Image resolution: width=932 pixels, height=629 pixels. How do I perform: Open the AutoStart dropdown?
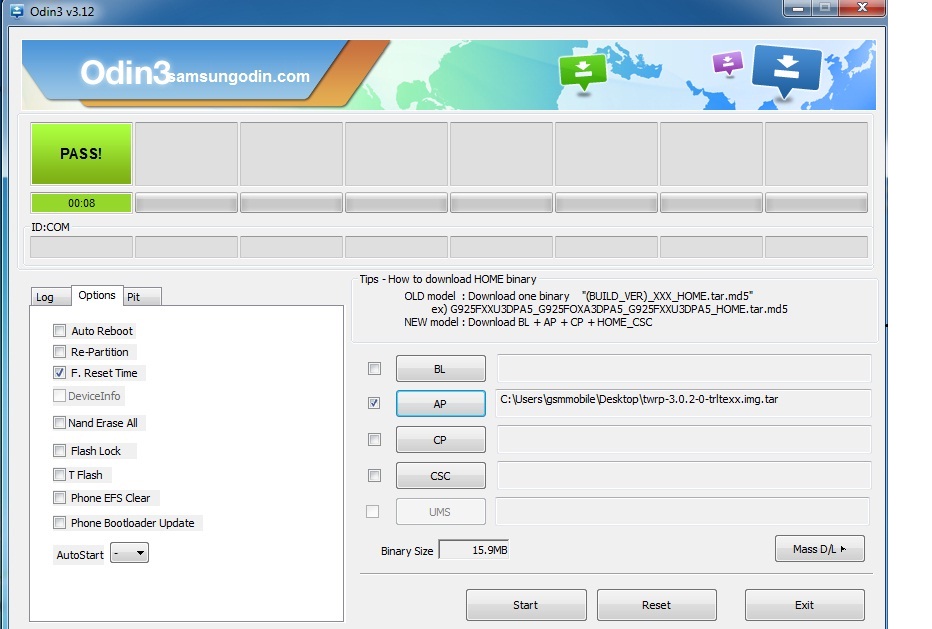tap(130, 553)
